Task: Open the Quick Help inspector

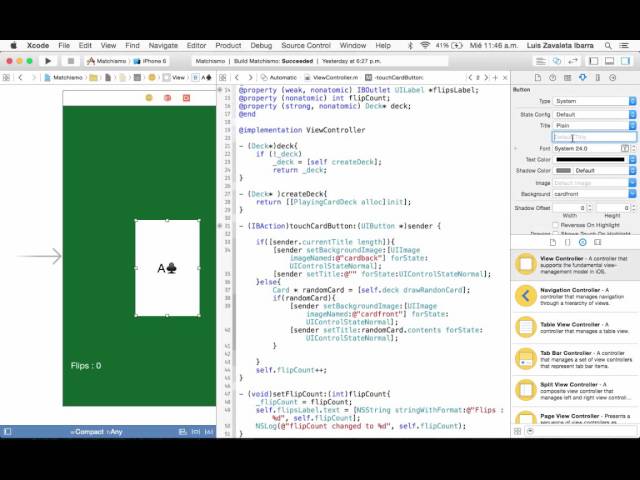Action: point(553,78)
